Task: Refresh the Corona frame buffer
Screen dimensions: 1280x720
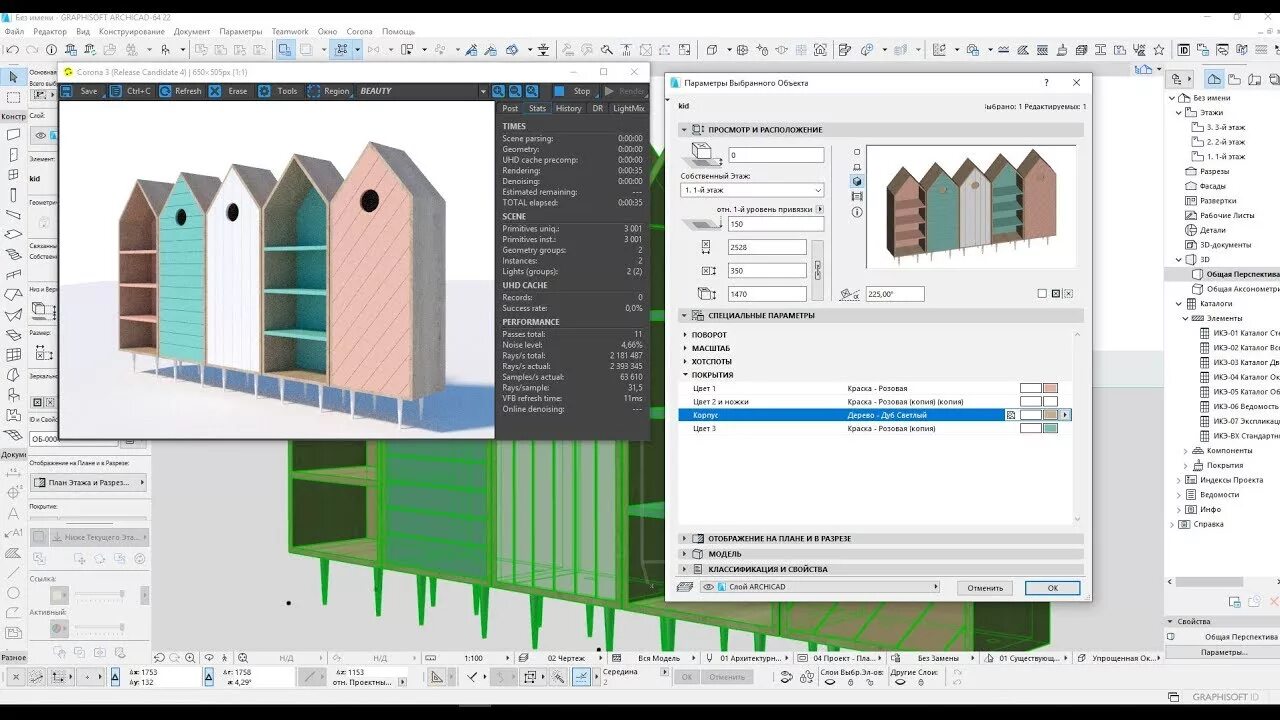Action: tap(180, 91)
